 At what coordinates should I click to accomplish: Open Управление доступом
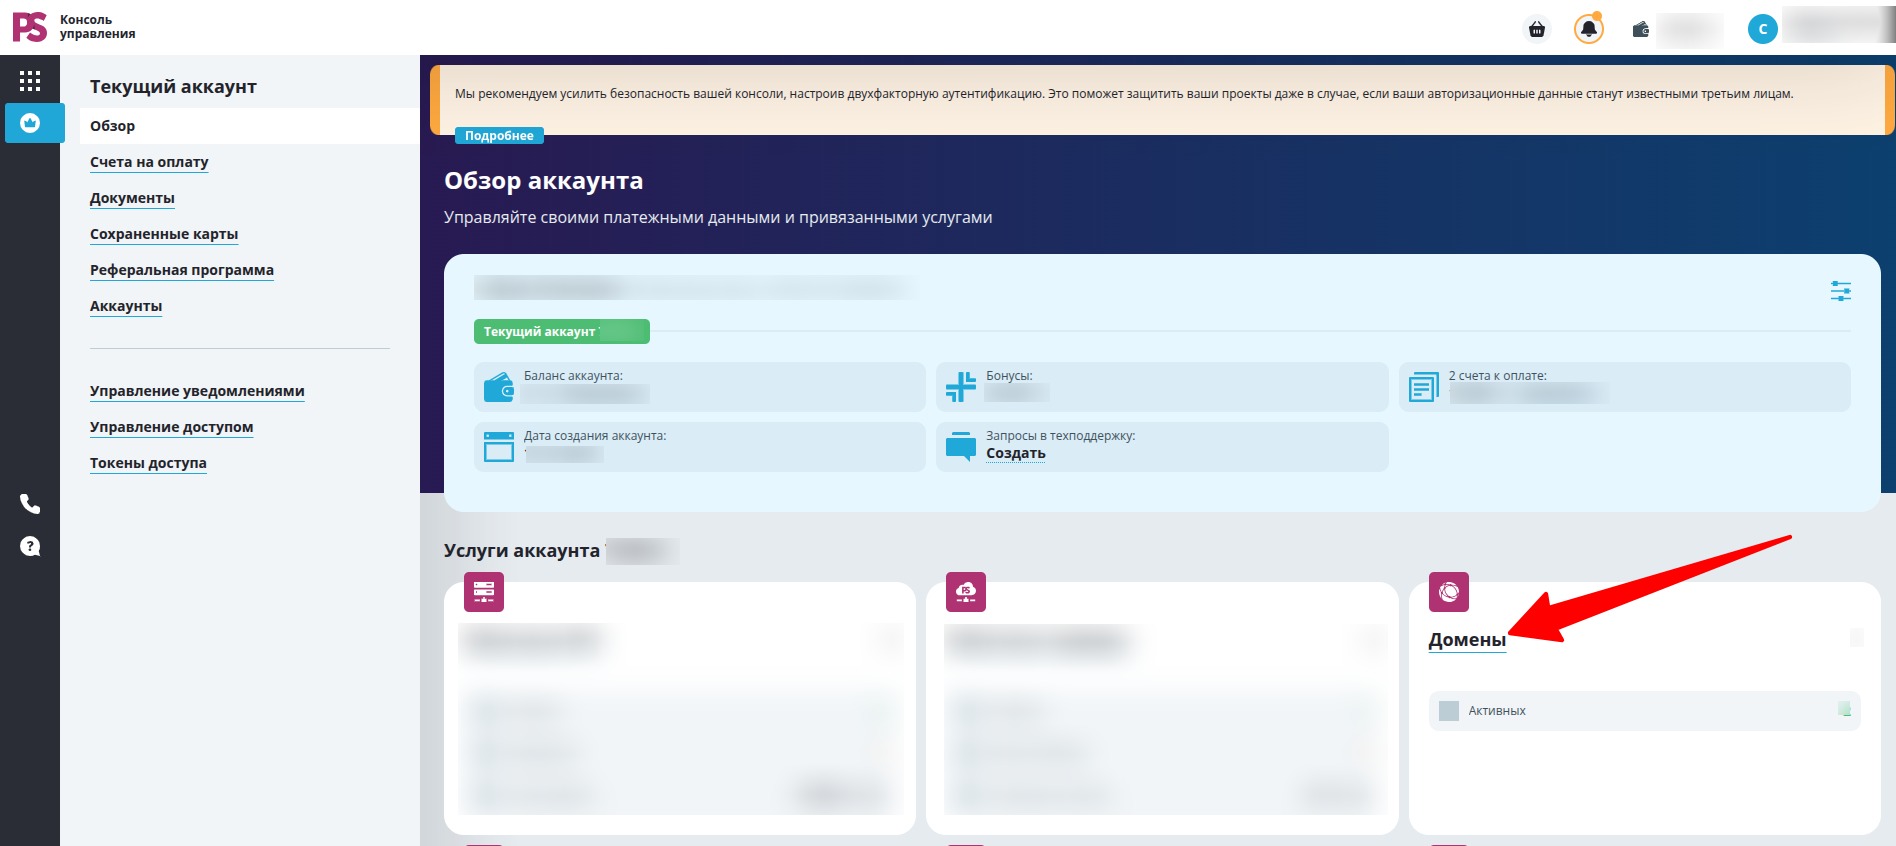171,427
